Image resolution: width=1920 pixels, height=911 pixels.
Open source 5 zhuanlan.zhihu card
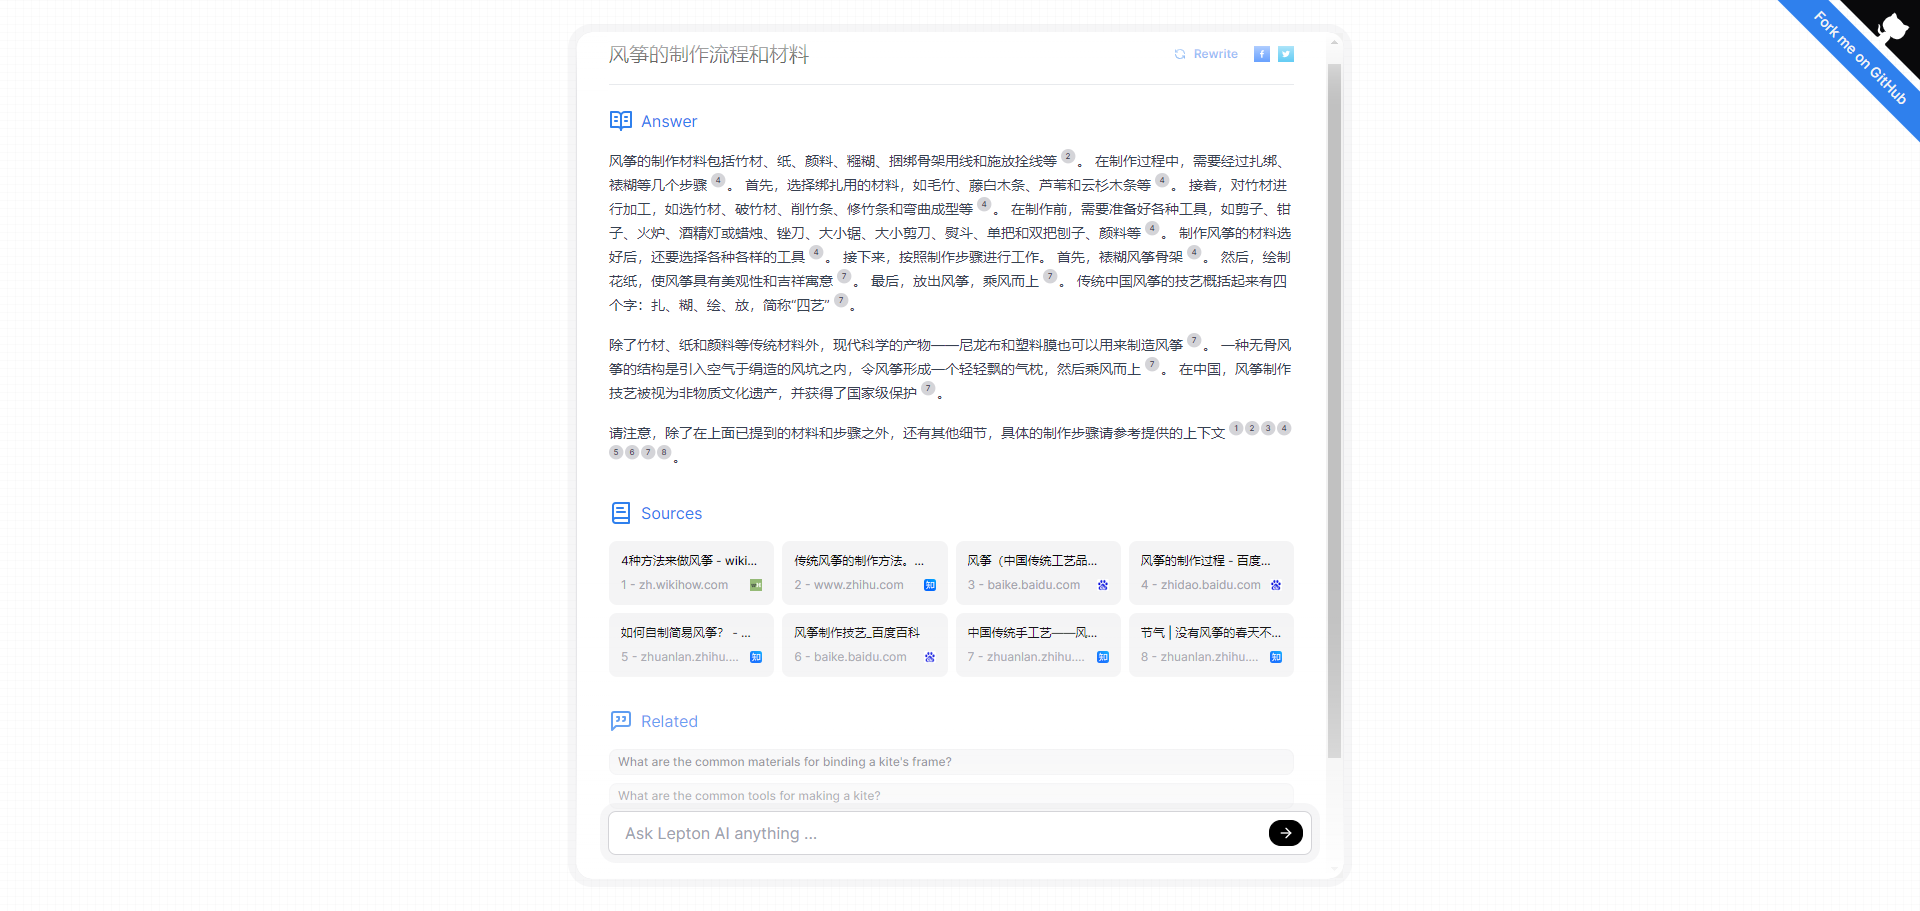tap(691, 645)
